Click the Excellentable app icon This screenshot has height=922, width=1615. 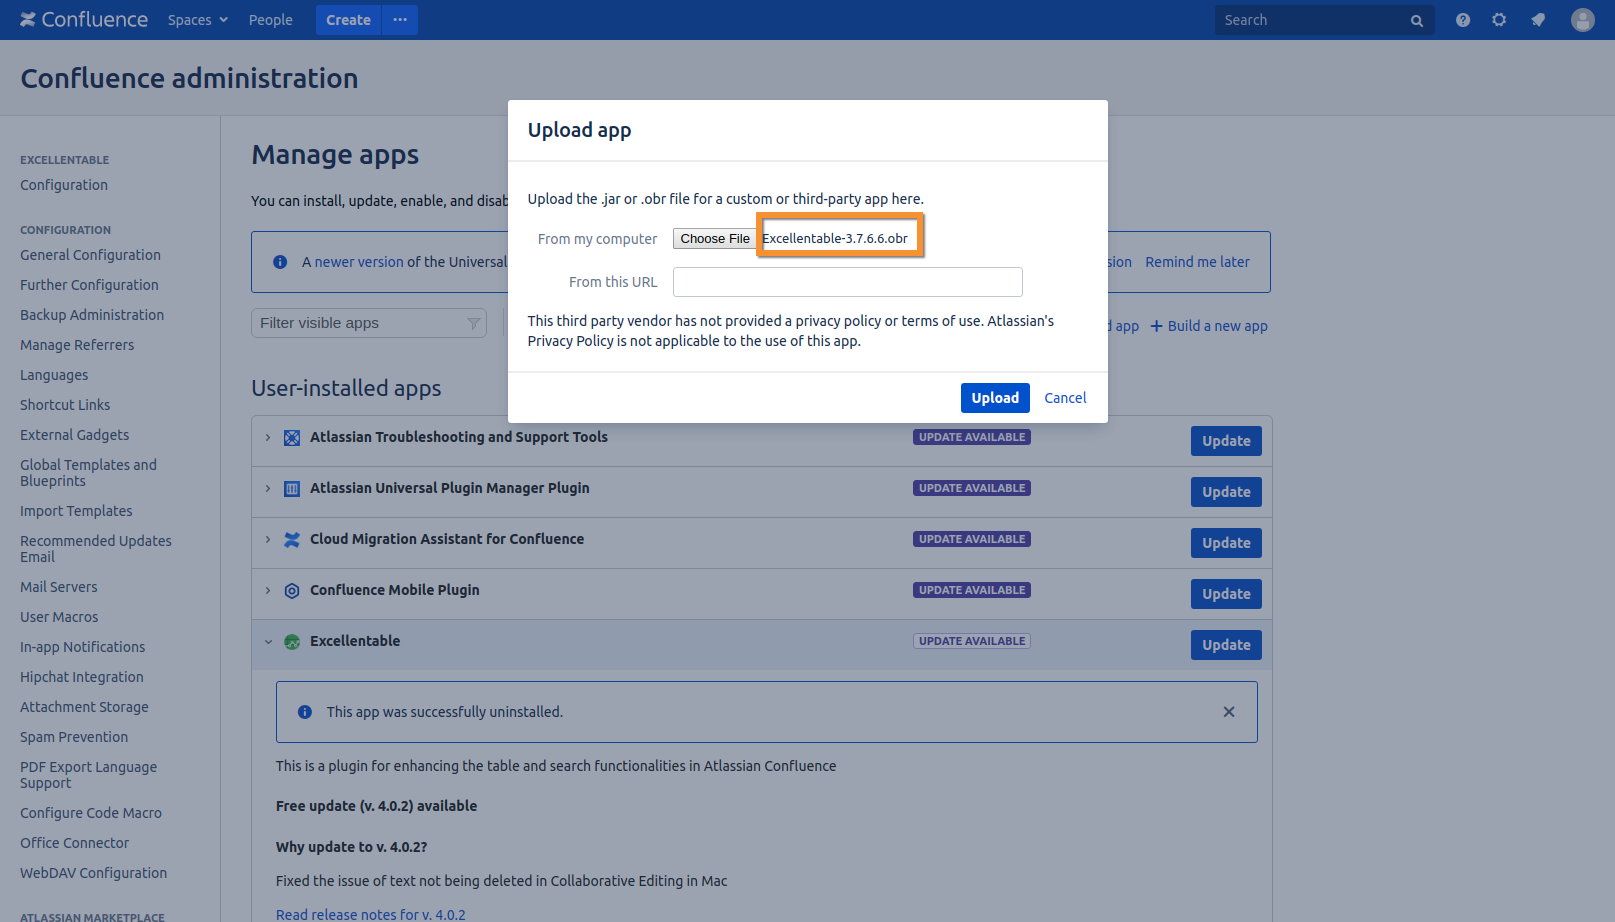pos(292,642)
